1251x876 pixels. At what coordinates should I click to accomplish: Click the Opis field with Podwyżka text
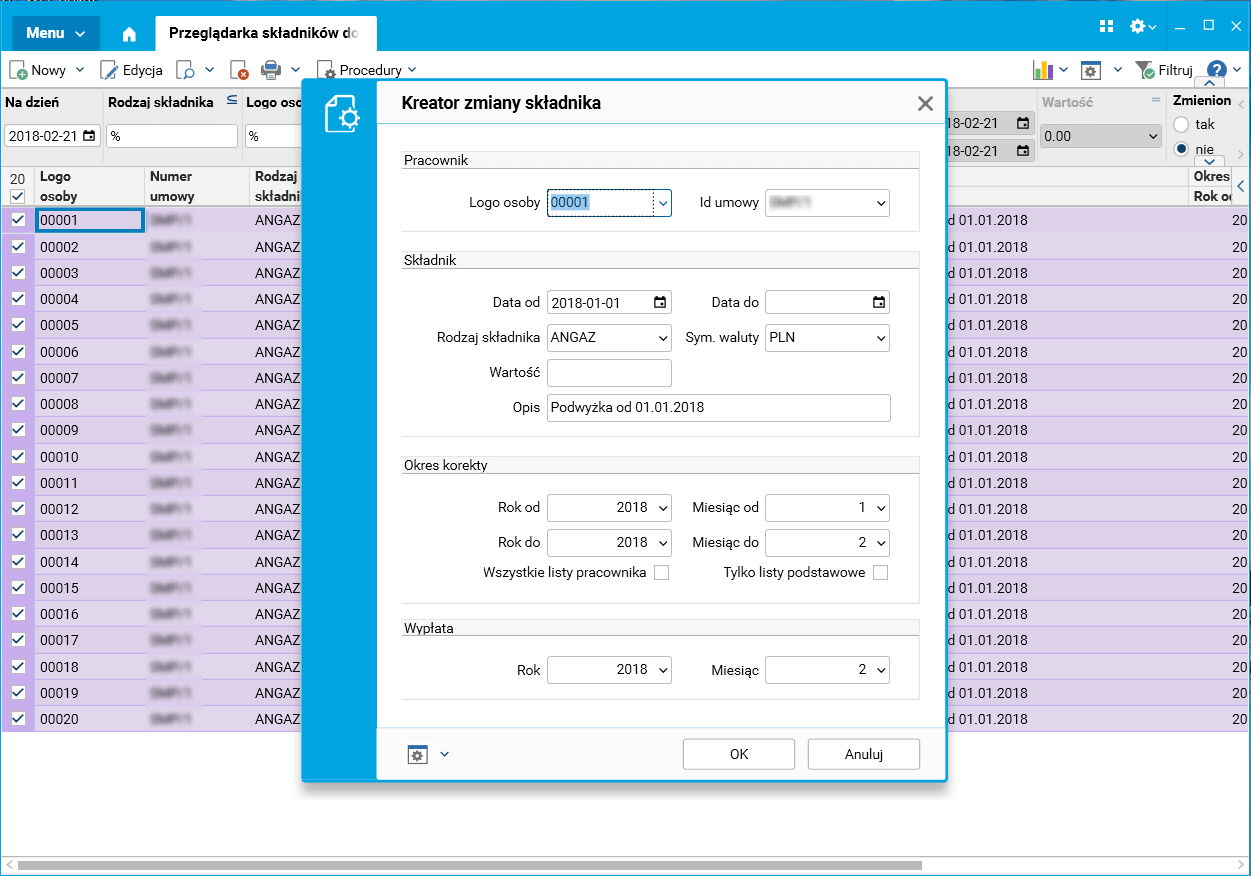[718, 408]
